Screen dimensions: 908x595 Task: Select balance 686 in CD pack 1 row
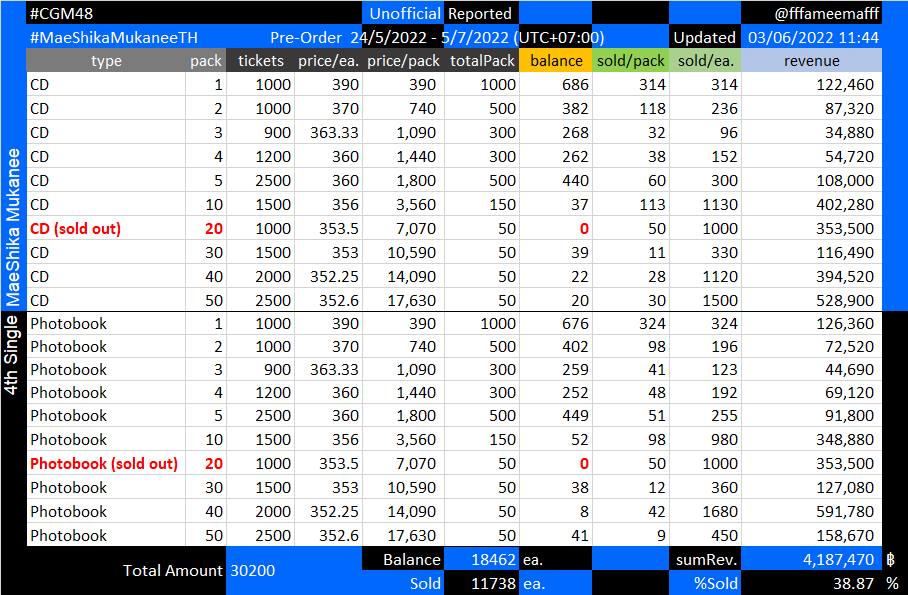[x=556, y=85]
